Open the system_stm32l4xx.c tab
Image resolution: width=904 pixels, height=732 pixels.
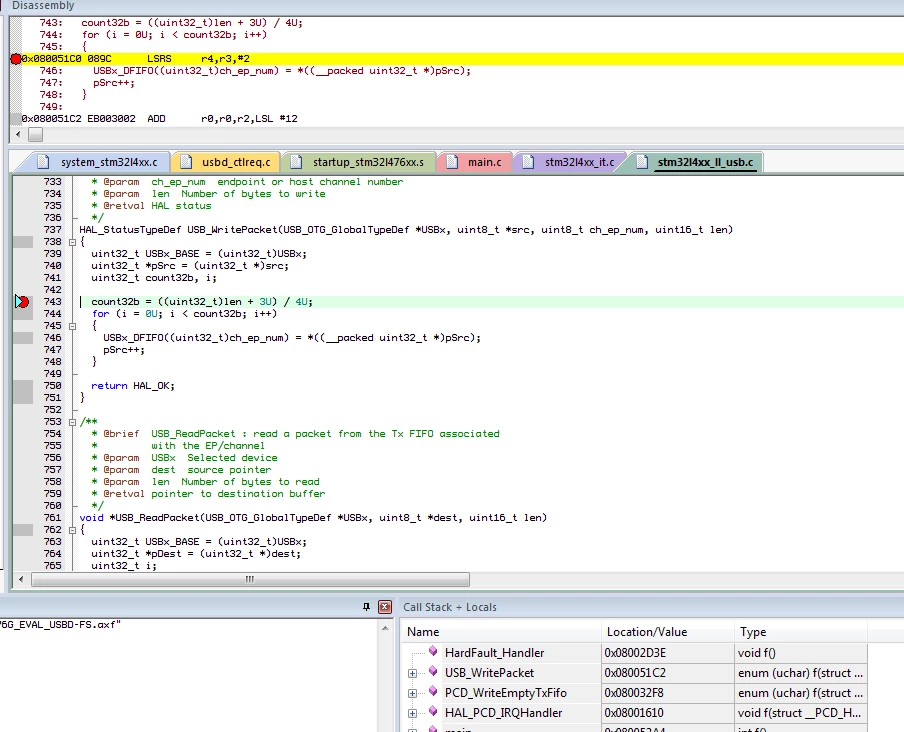tap(99, 162)
